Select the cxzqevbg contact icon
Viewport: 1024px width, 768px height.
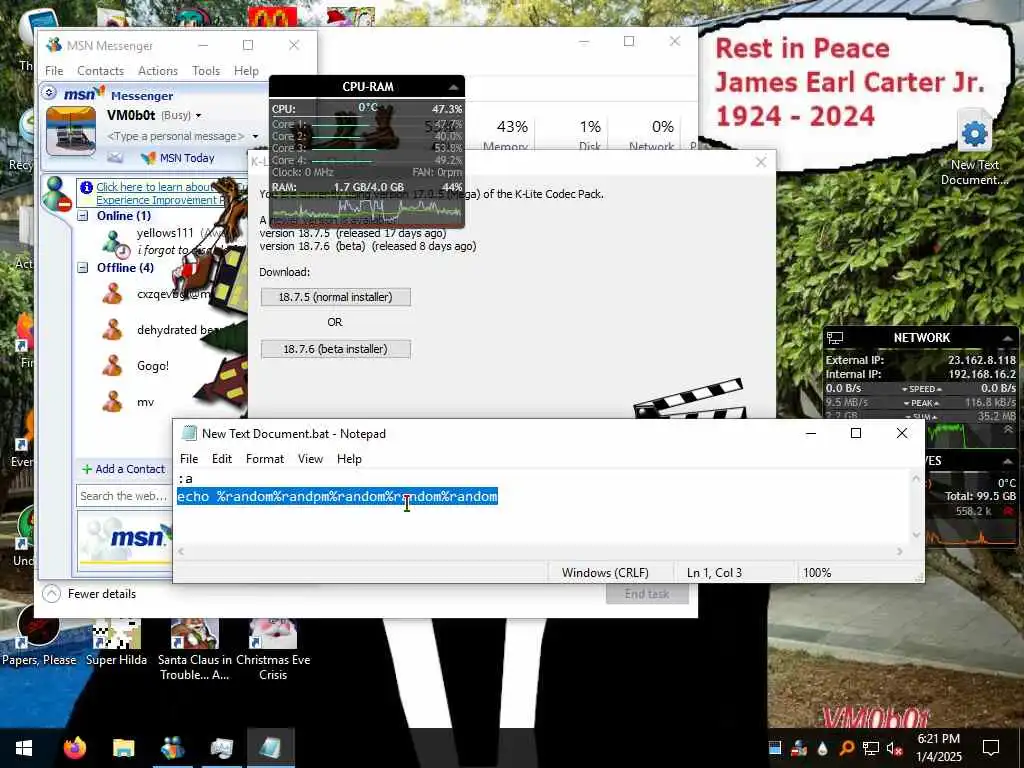point(113,294)
